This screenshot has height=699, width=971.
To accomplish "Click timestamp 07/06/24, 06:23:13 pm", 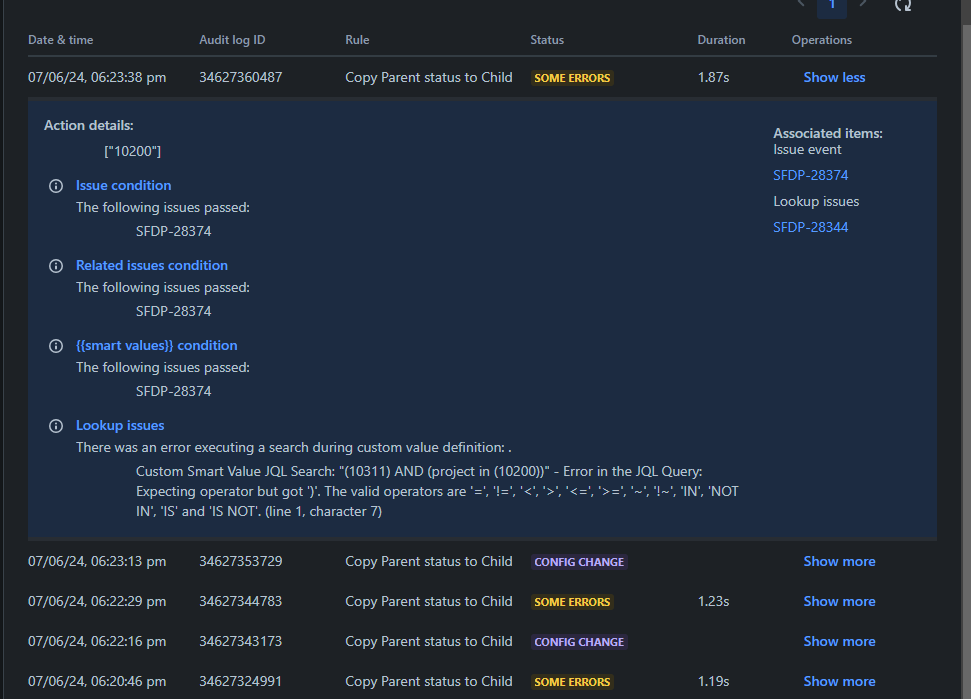I will 97,562.
